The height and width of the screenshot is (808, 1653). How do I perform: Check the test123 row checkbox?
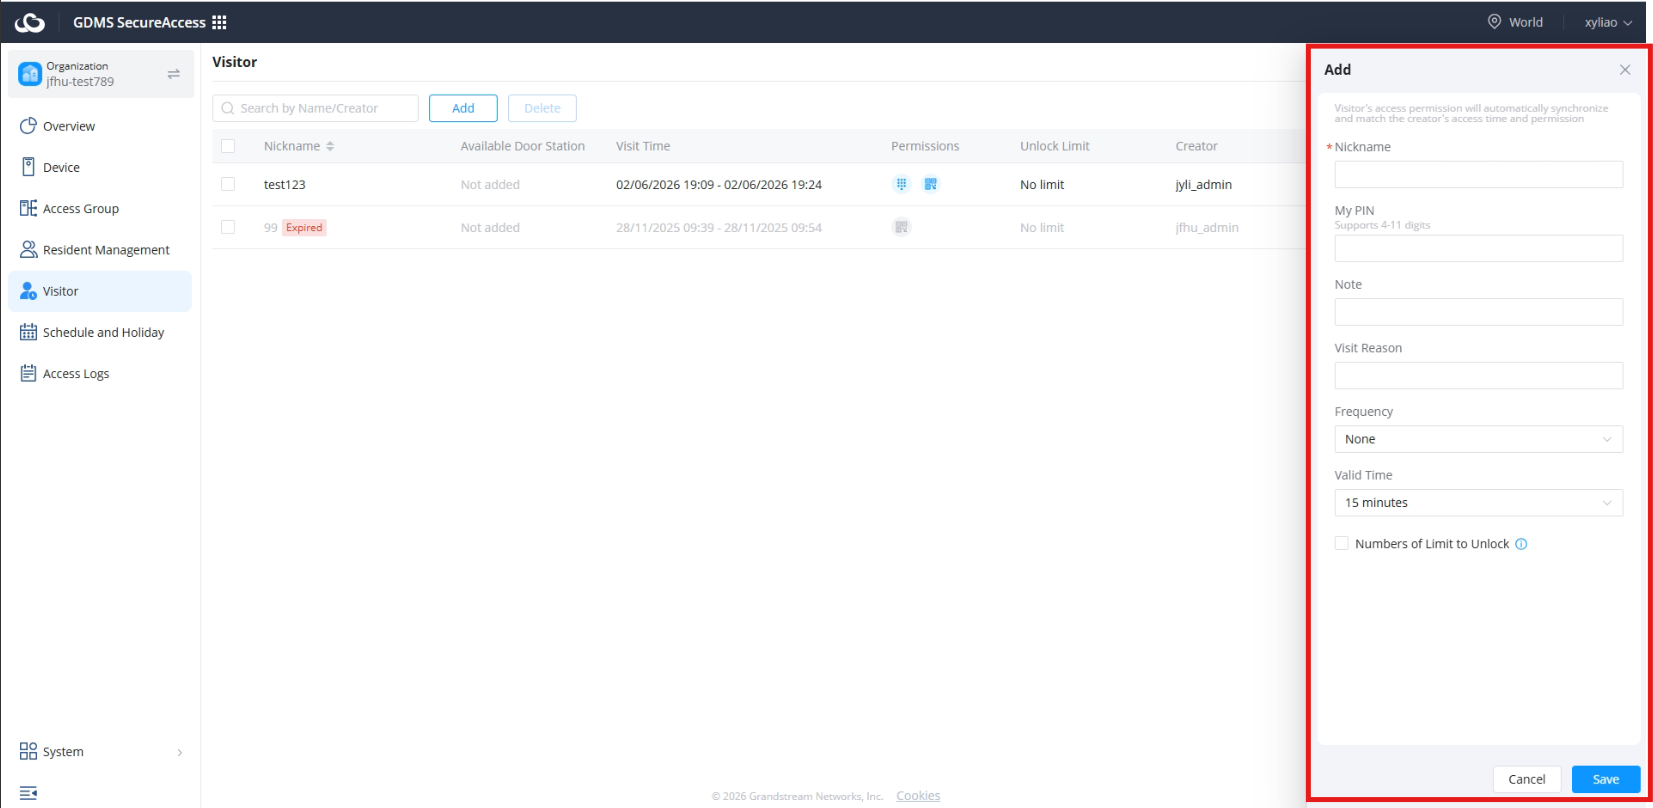[x=228, y=184]
